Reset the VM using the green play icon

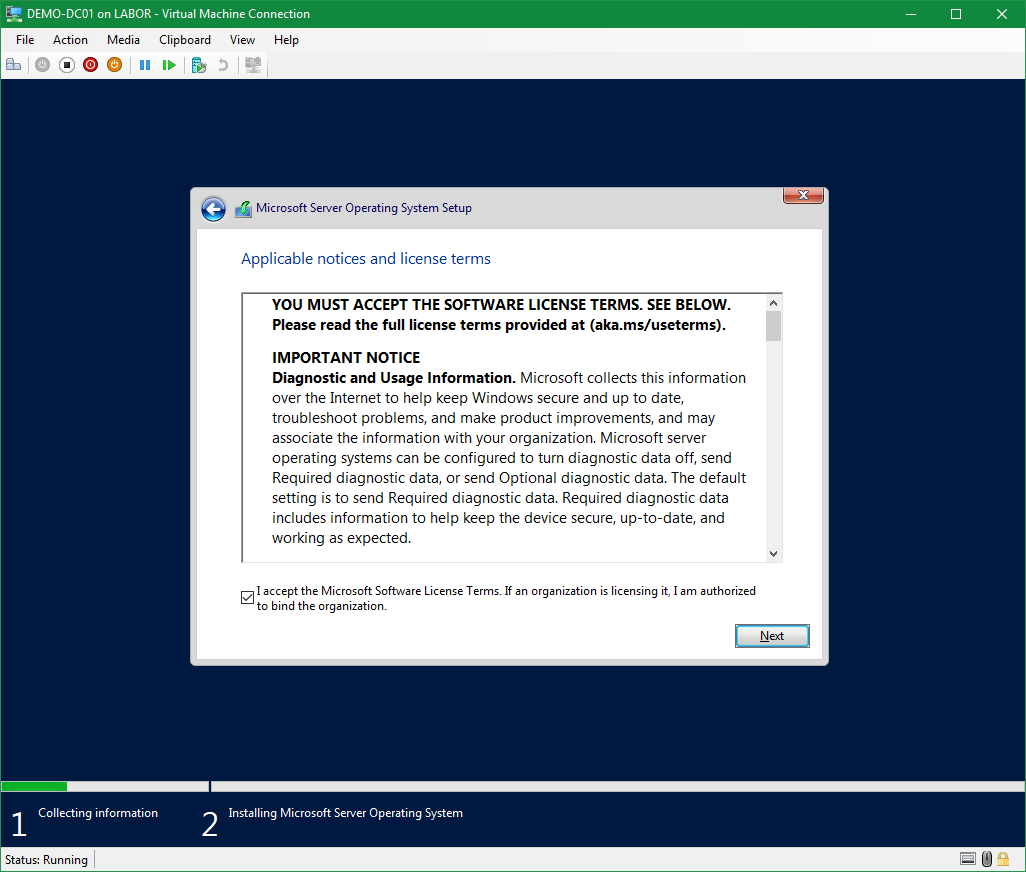pos(169,65)
